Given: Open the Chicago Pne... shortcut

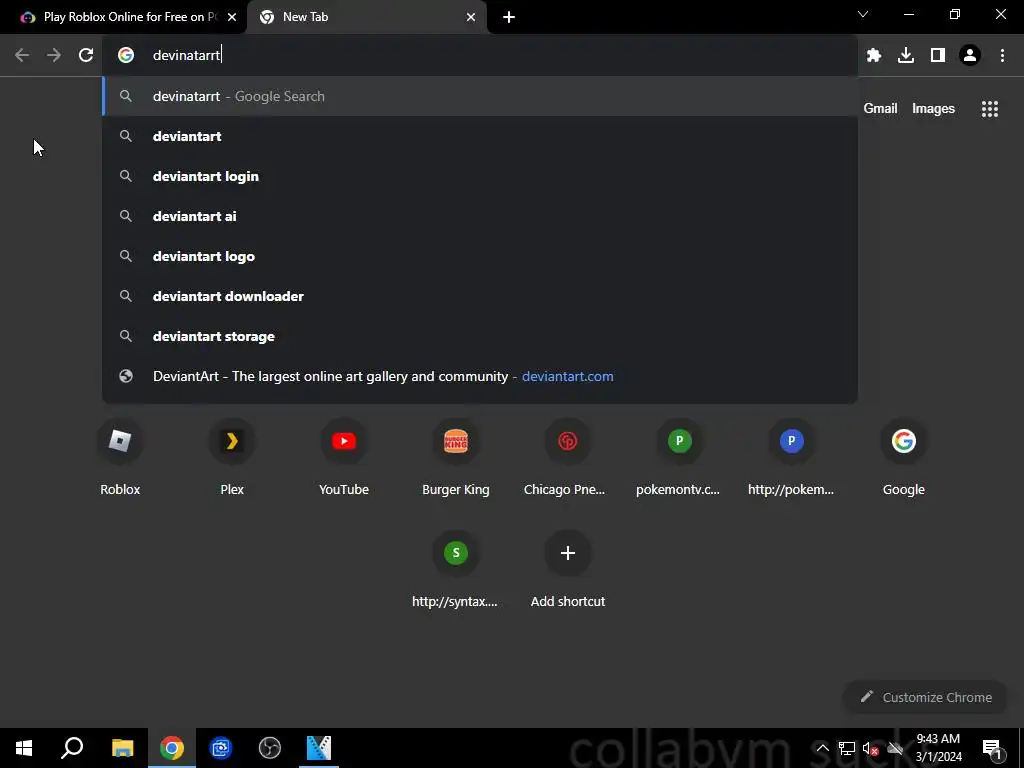Looking at the screenshot, I should coord(568,458).
